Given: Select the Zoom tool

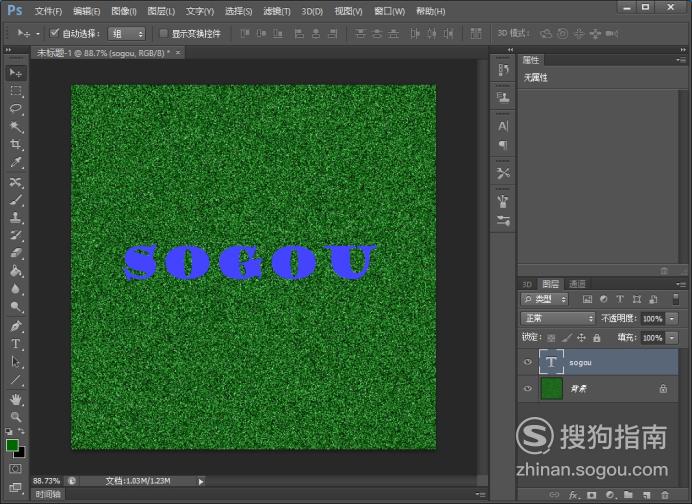Looking at the screenshot, I should coord(16,417).
